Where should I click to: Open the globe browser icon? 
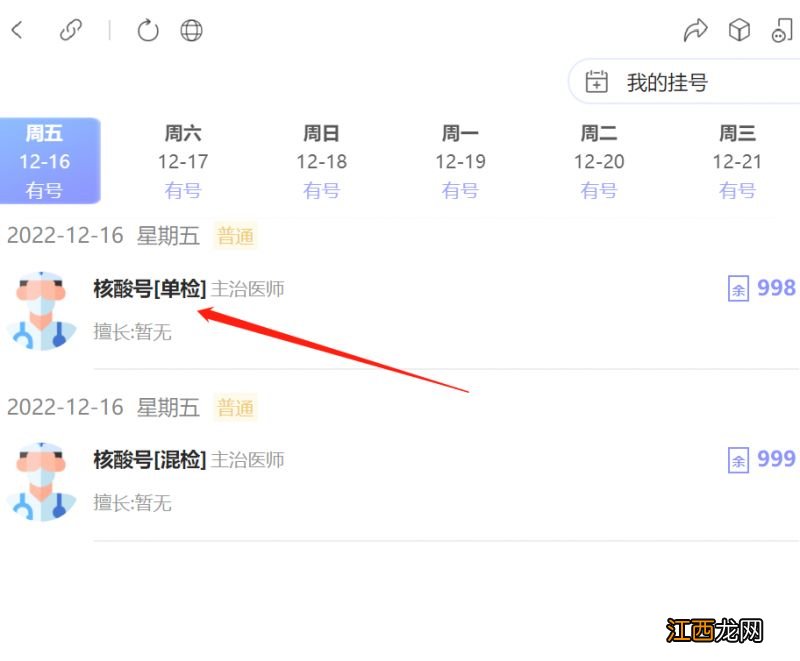click(x=190, y=30)
